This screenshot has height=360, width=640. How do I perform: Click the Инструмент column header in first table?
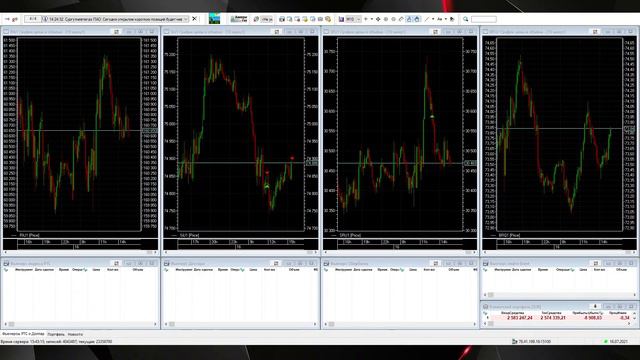[x=24, y=270]
